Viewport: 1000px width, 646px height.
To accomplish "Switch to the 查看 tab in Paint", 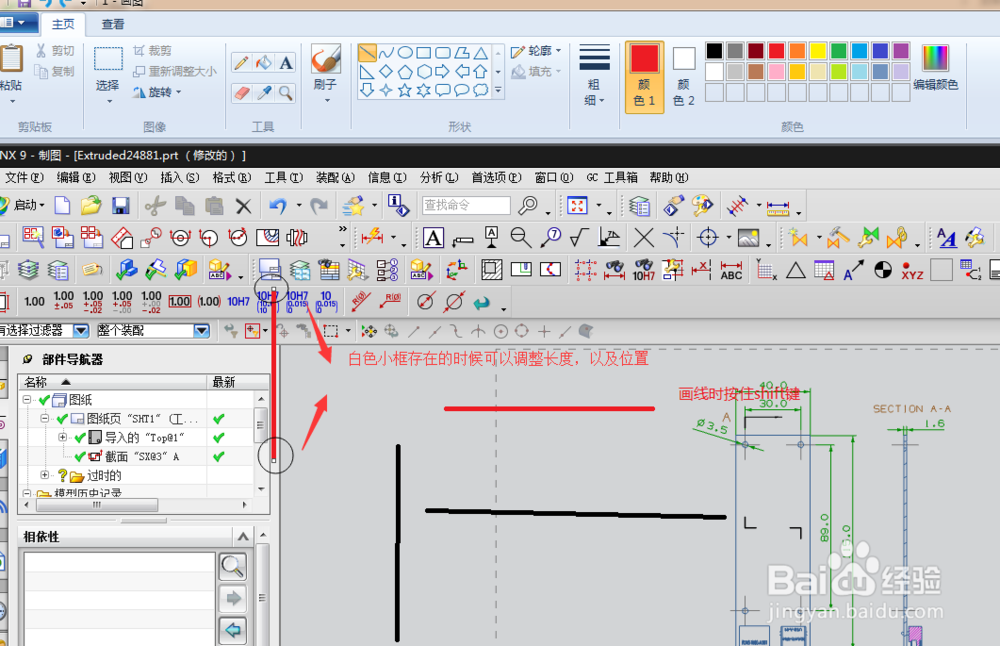I will click(x=113, y=24).
